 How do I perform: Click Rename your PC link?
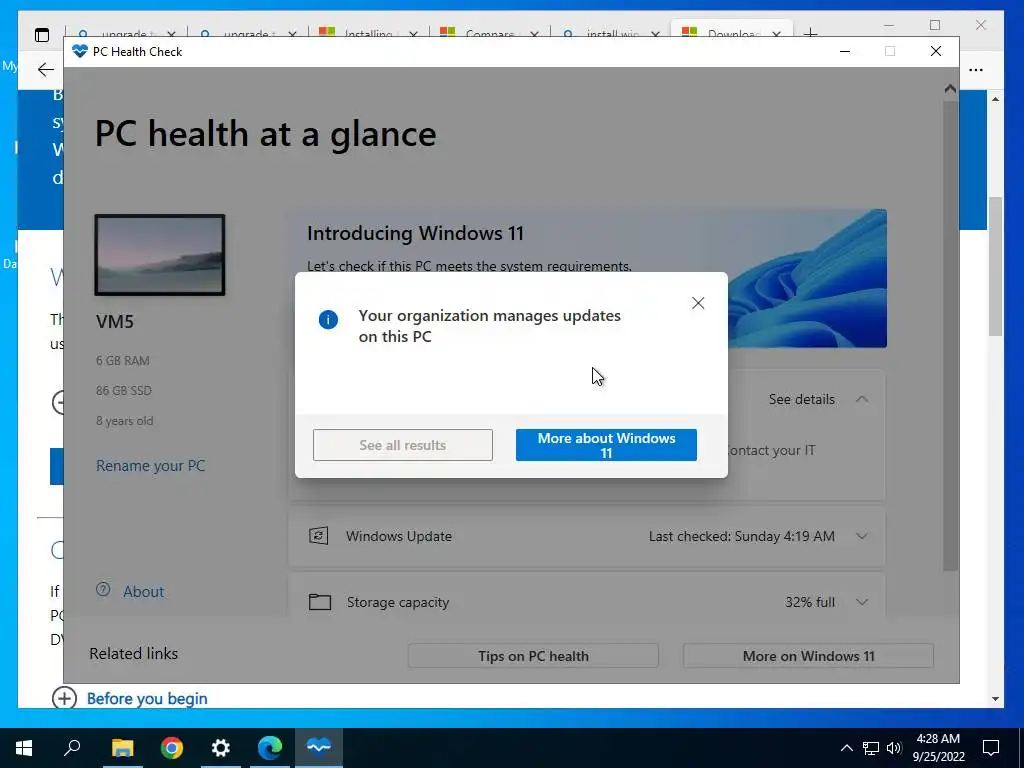pos(150,466)
